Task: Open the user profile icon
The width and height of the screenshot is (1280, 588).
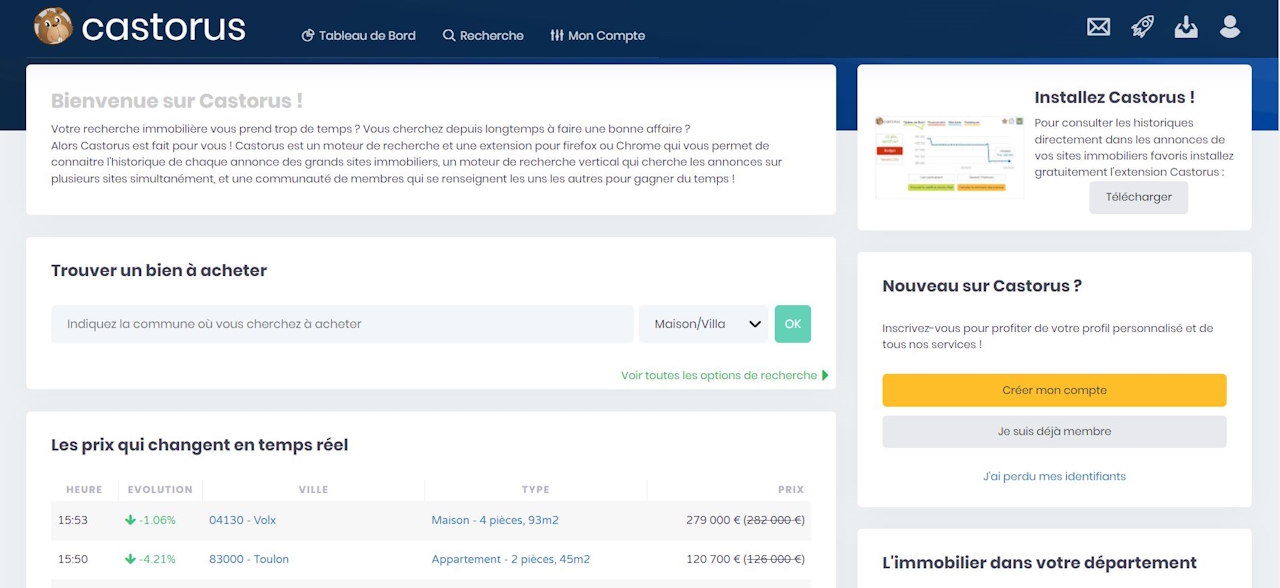Action: [1230, 27]
